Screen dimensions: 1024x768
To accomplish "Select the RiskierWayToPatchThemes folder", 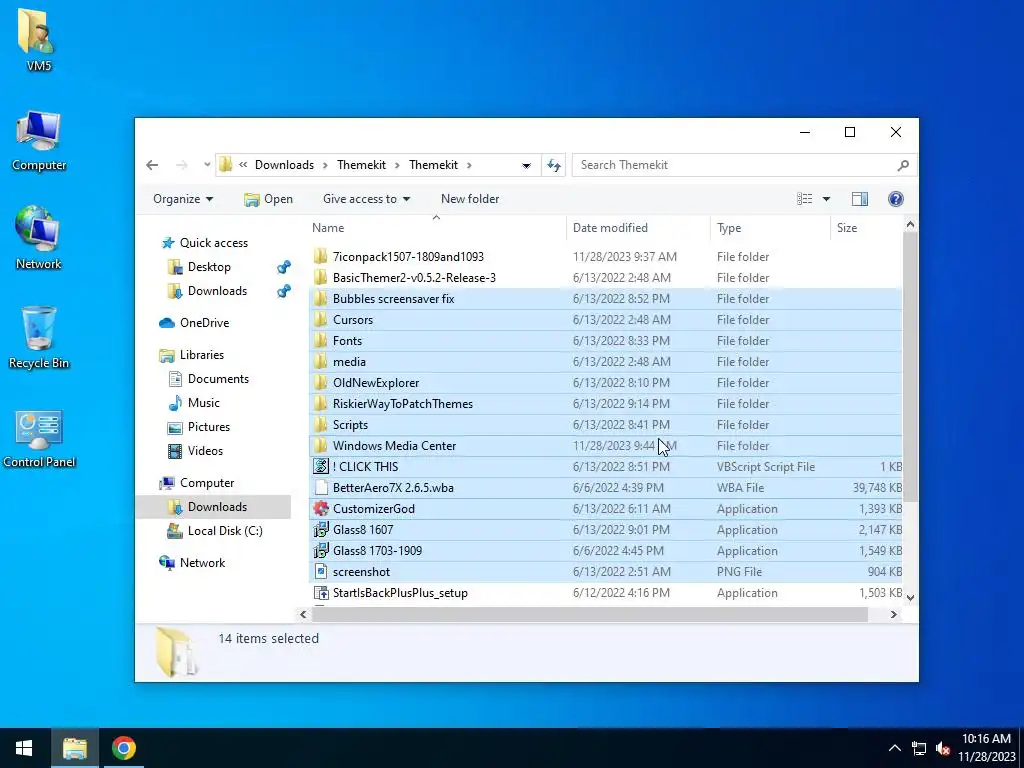I will (402, 404).
